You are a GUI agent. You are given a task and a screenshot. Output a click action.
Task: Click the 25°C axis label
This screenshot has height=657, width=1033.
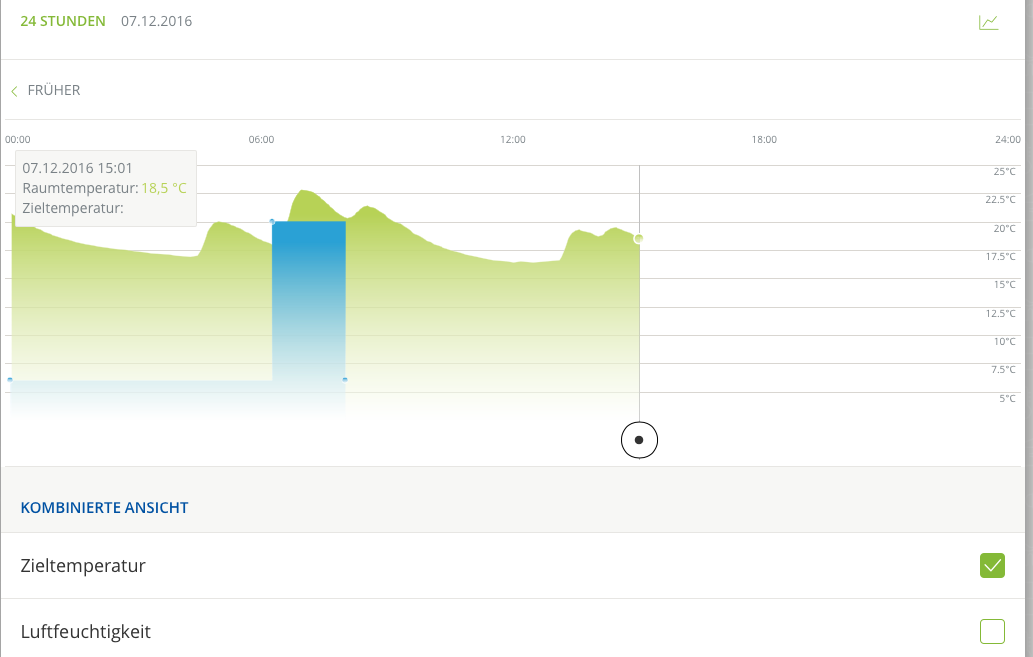click(x=1005, y=171)
